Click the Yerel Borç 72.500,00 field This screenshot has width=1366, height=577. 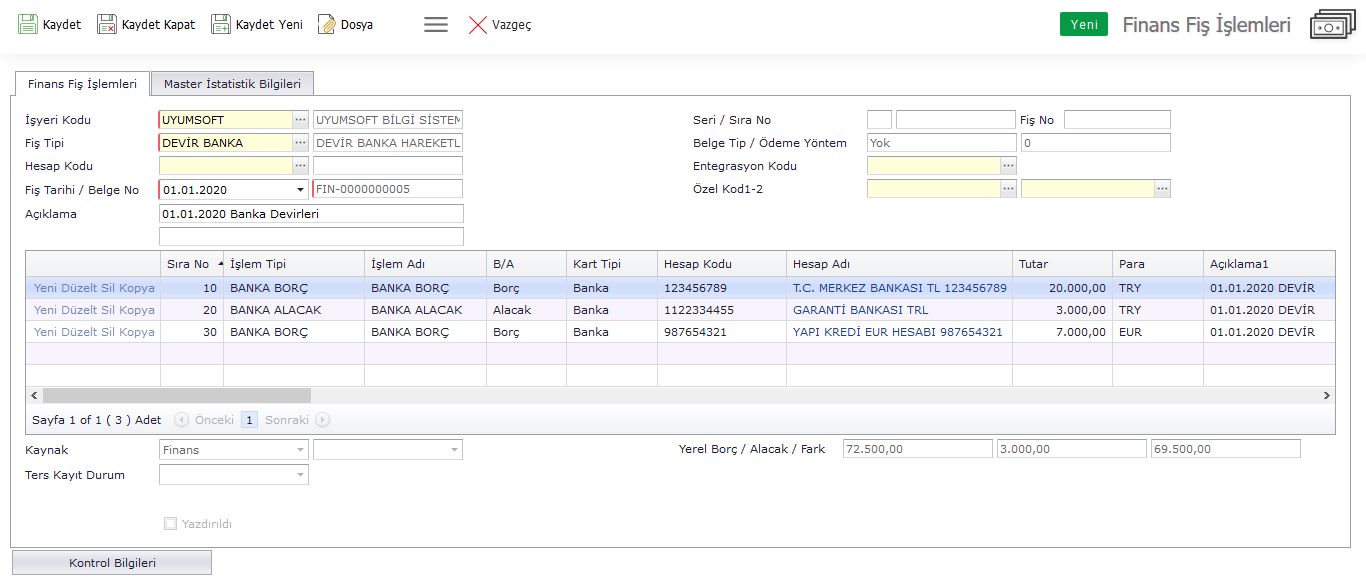918,449
